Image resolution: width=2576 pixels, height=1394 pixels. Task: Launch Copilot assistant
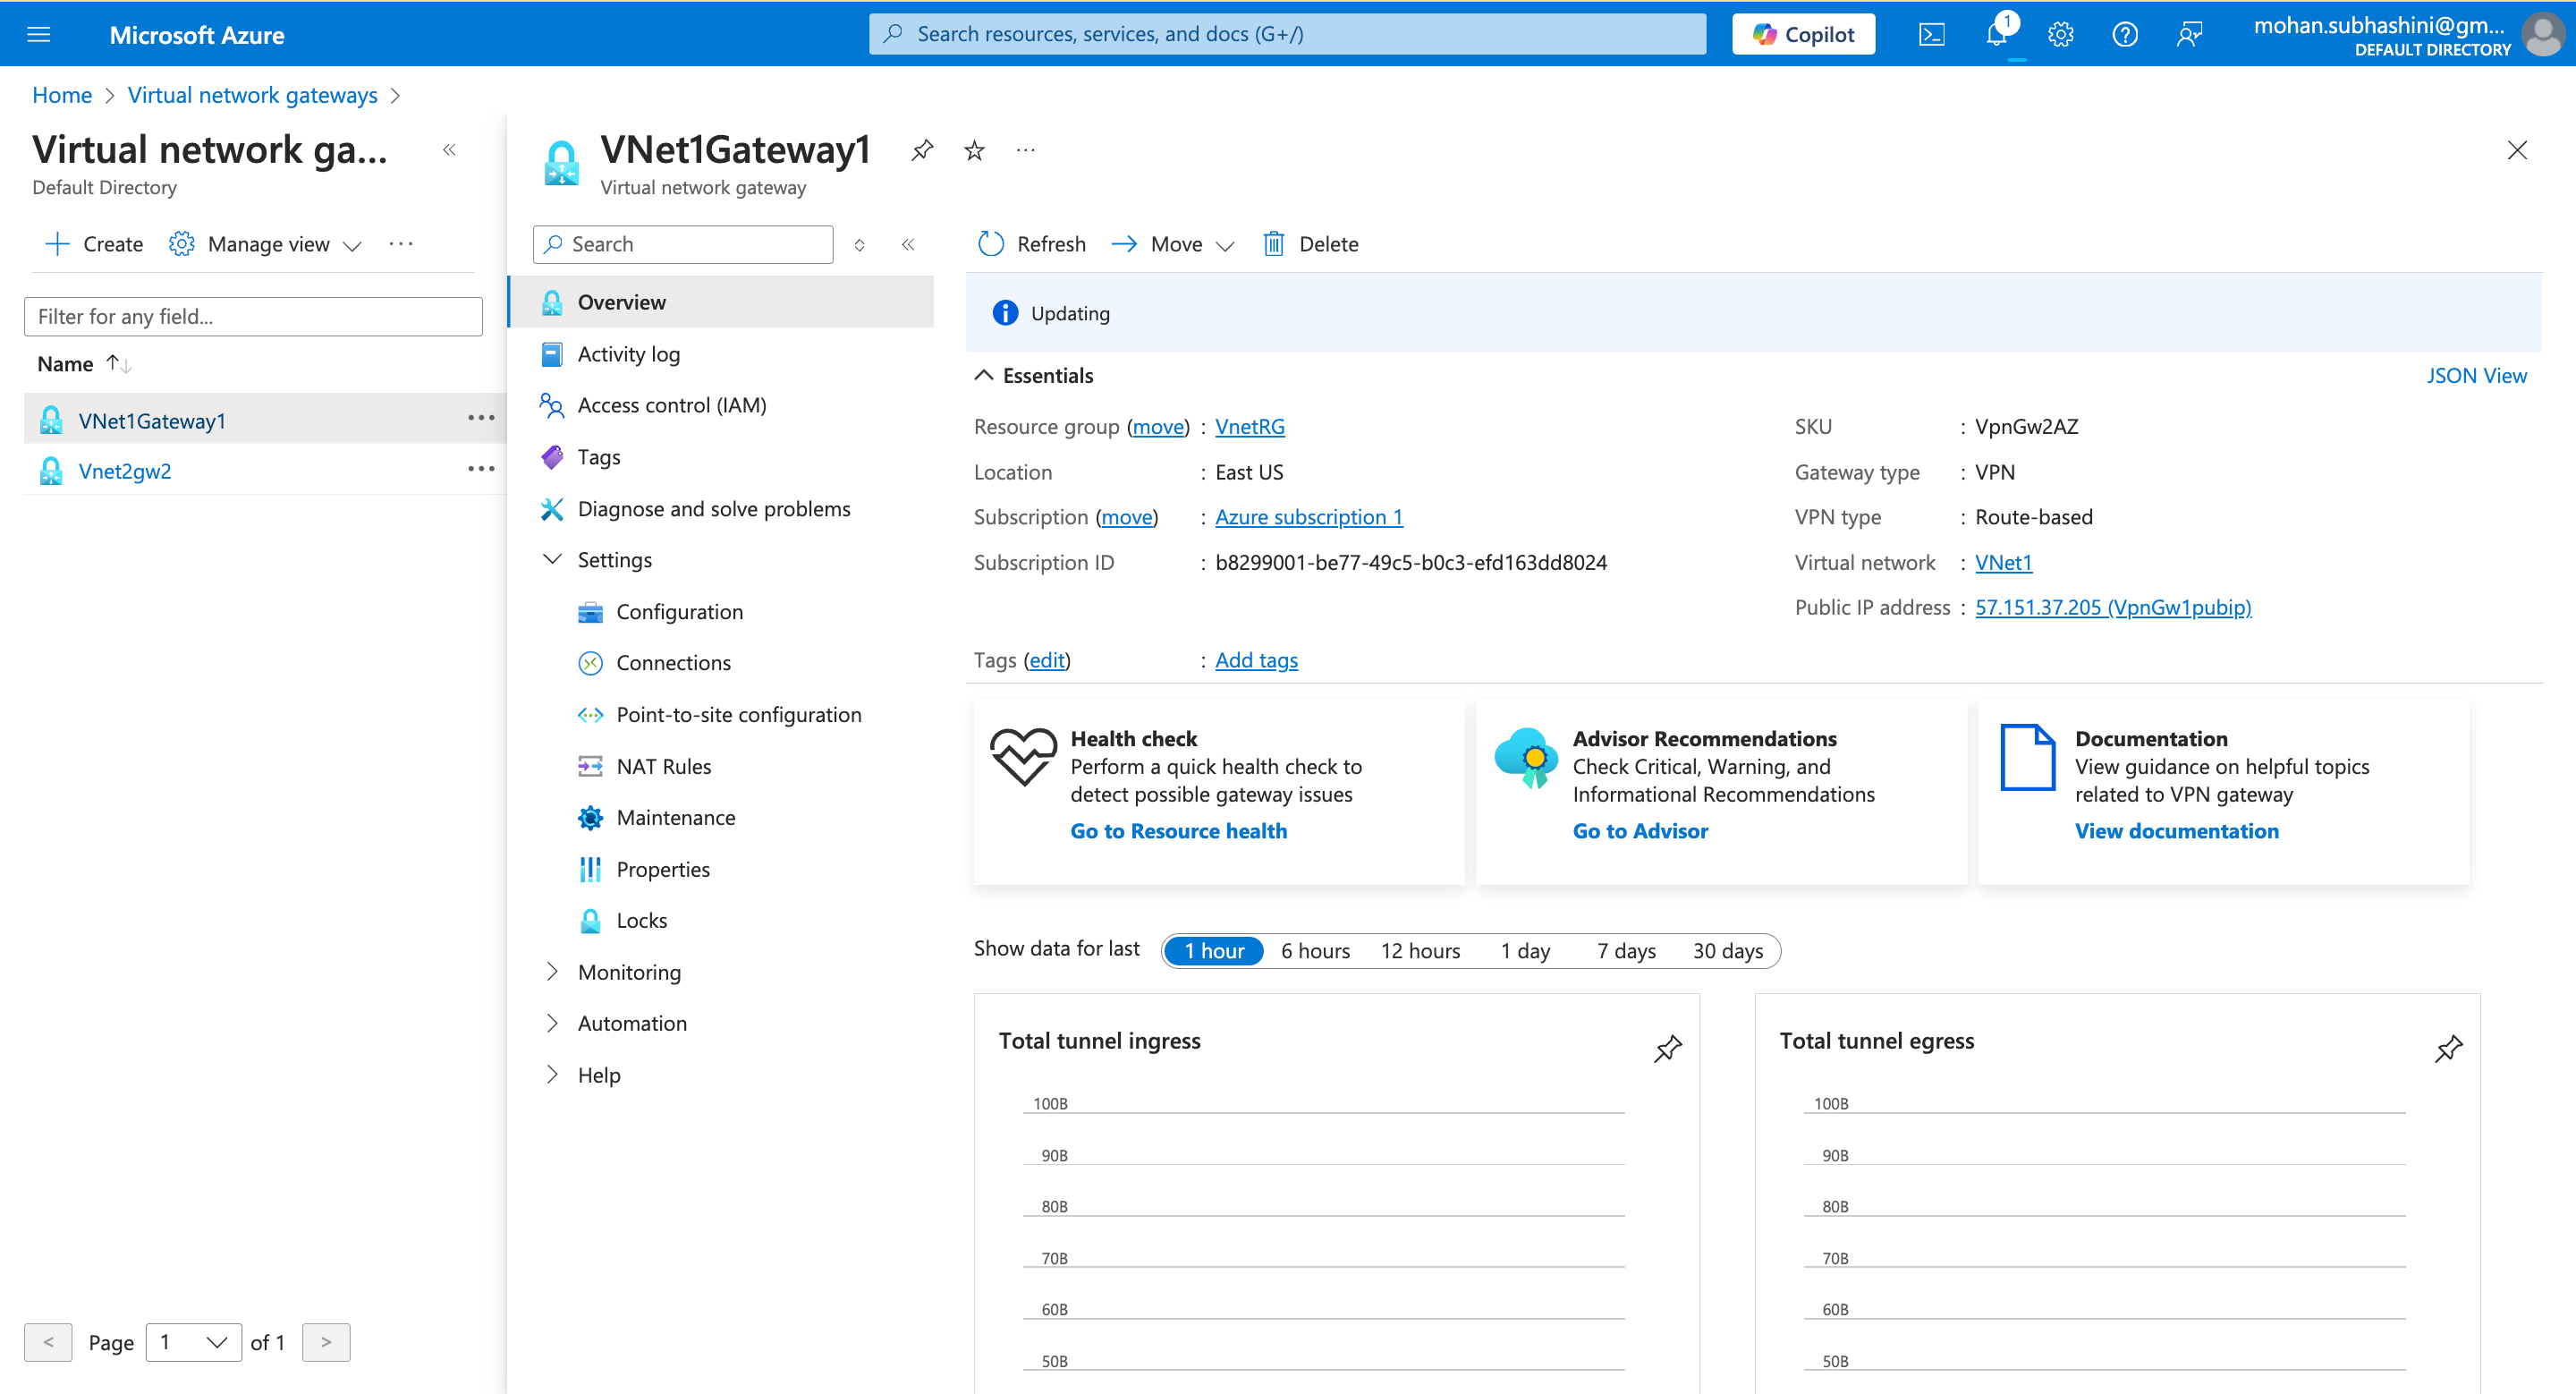pos(1803,33)
